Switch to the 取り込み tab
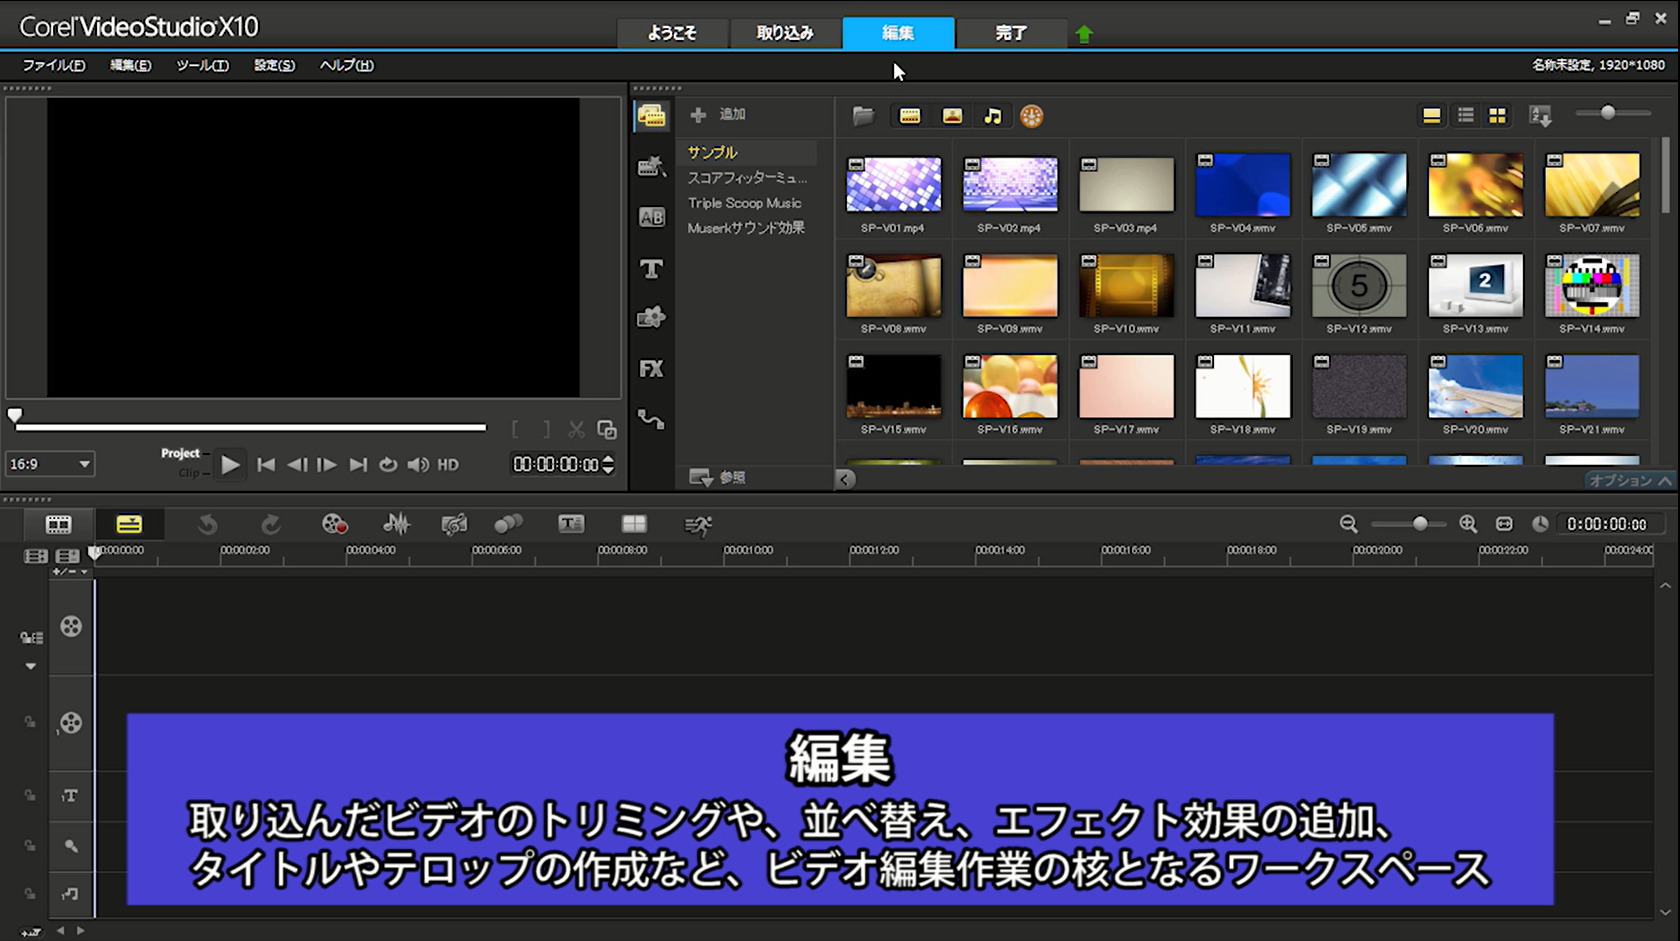1680x941 pixels. [786, 32]
